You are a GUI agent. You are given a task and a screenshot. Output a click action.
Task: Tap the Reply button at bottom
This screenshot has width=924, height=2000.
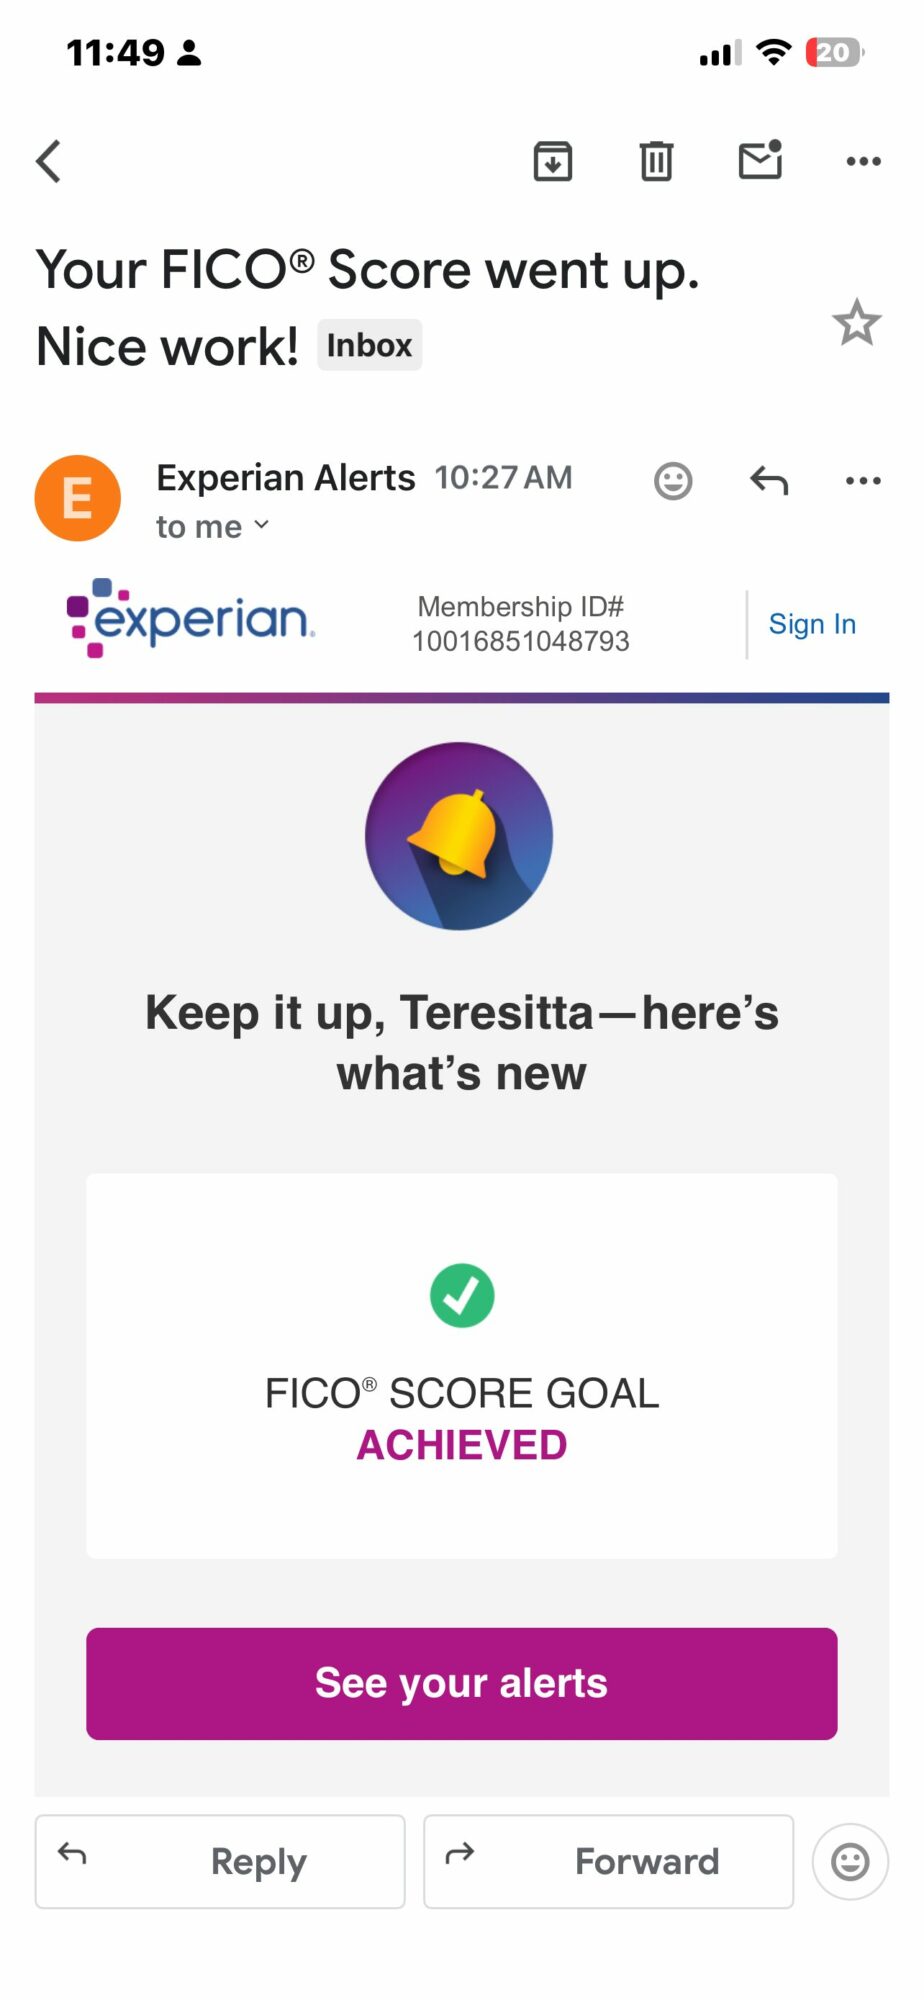pos(220,1861)
